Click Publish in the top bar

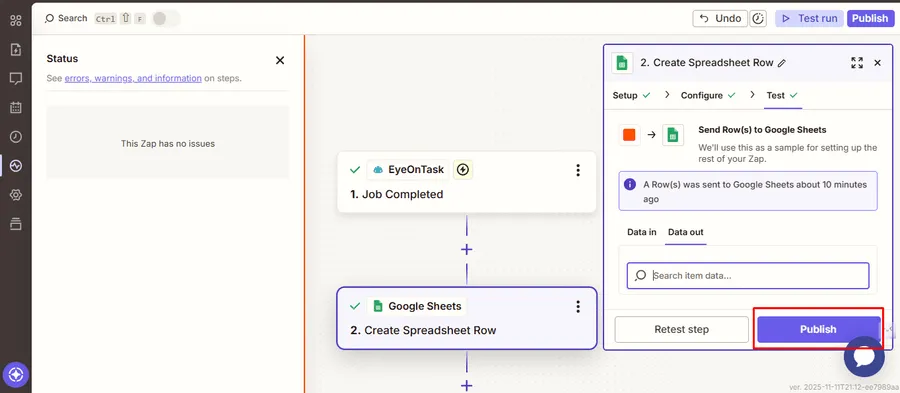click(870, 18)
